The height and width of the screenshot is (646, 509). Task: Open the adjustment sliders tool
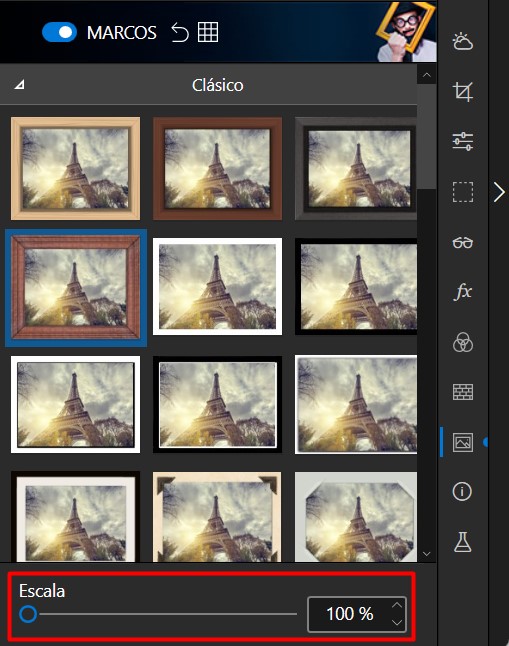462,141
